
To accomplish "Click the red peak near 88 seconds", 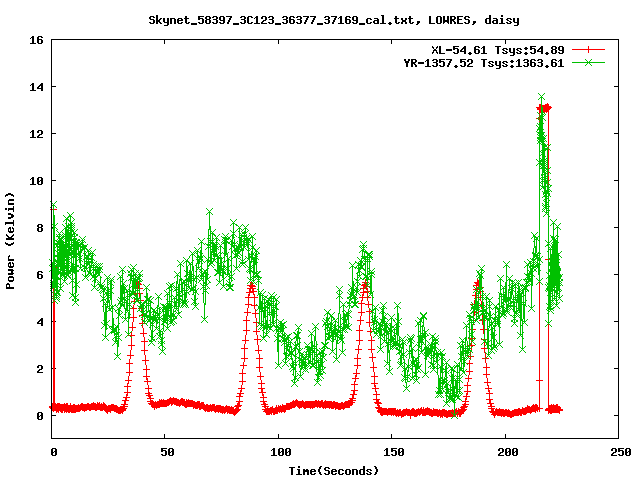I will point(251,287).
